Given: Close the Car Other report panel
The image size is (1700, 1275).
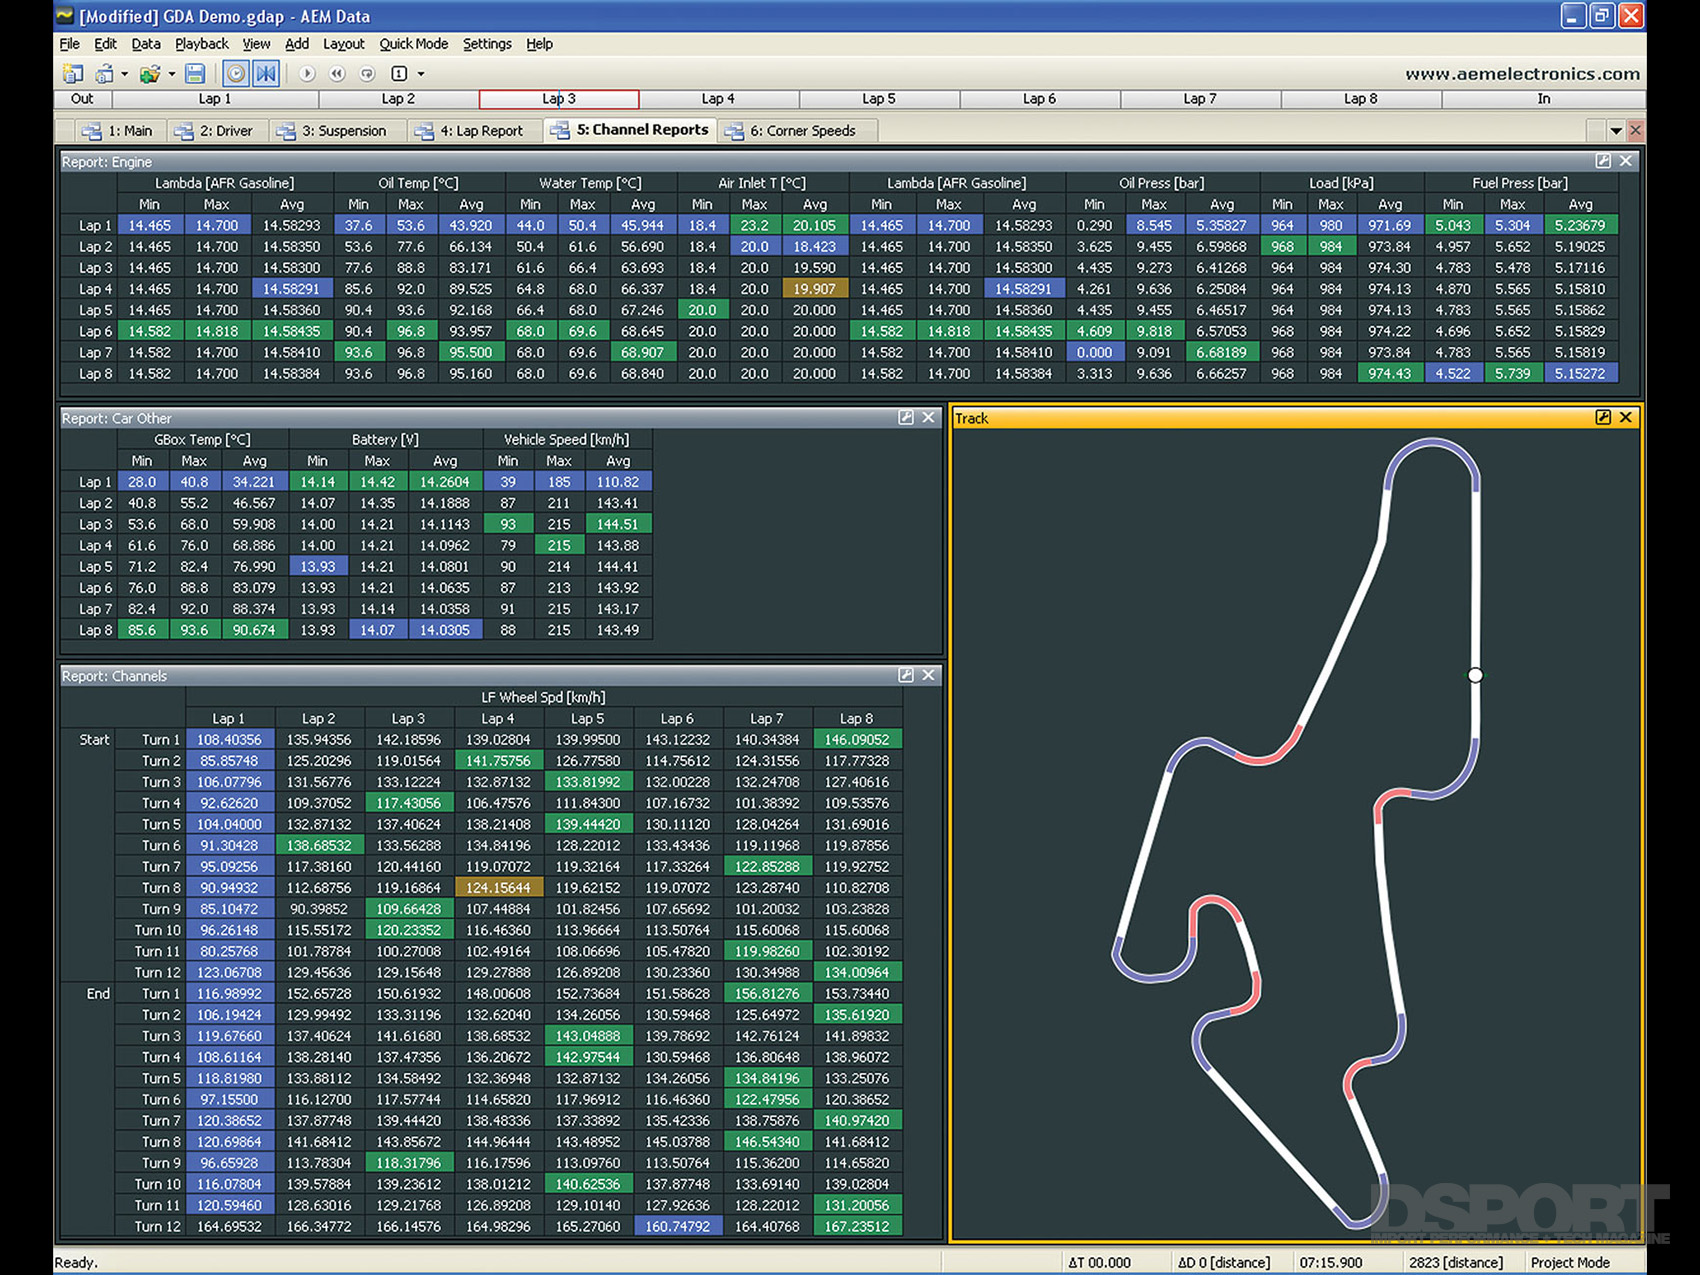Looking at the screenshot, I should pos(928,418).
